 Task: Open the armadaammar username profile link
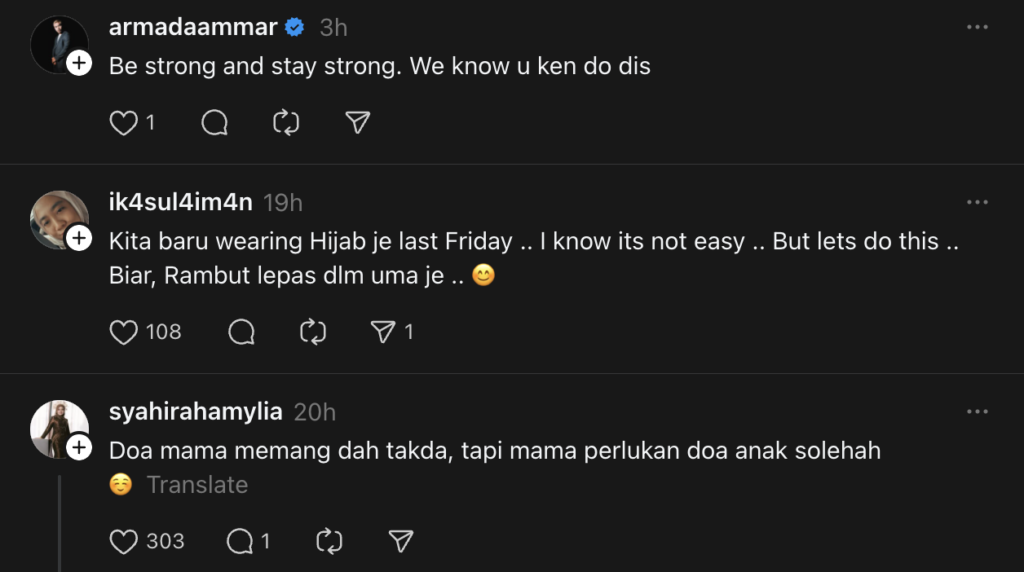tap(192, 28)
